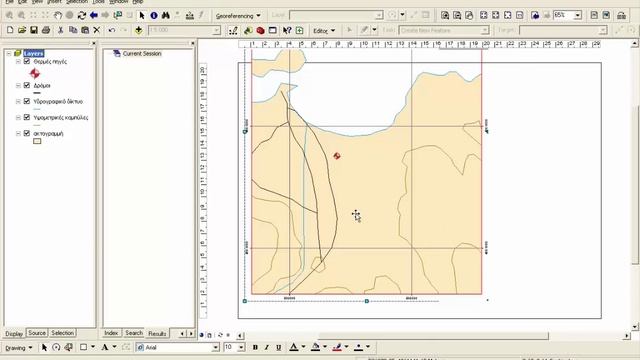Open the Editor Toolbar icon
The width and height of the screenshot is (640, 360).
(233, 31)
